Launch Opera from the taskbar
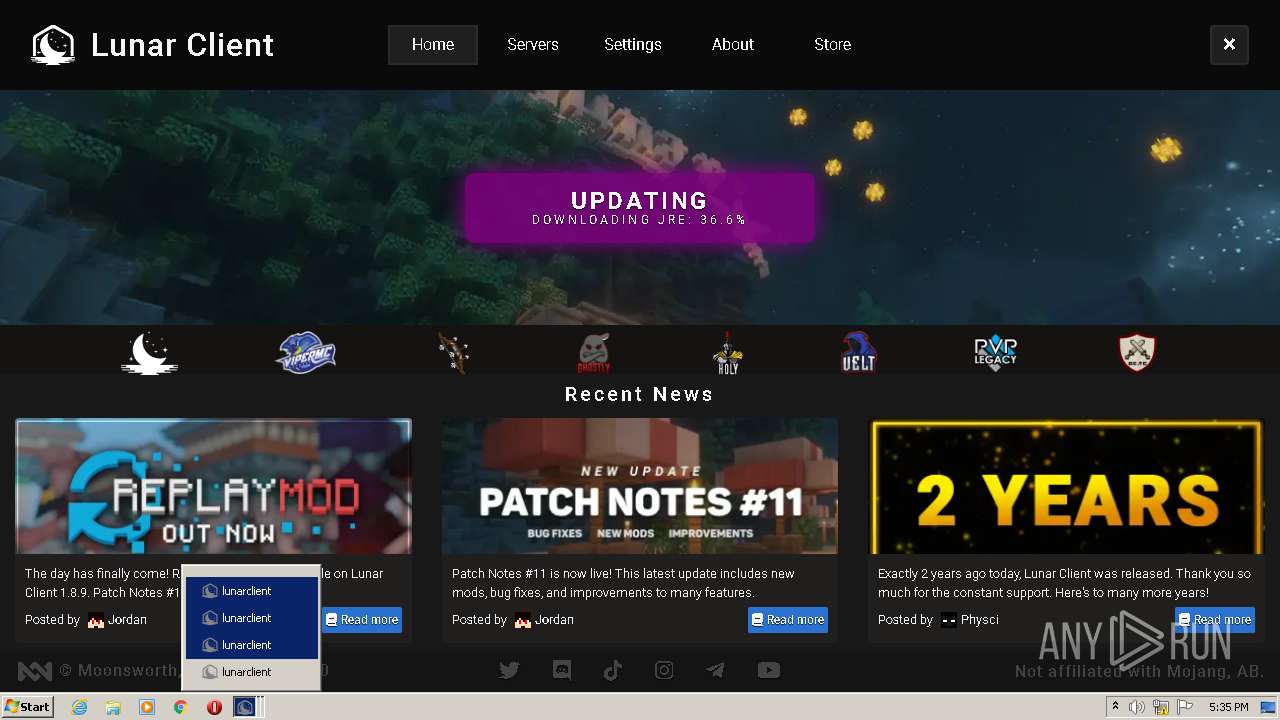The width and height of the screenshot is (1280, 720). pyautogui.click(x=214, y=707)
